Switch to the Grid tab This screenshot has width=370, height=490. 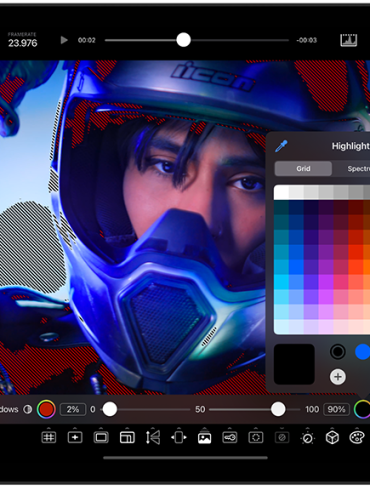coord(303,169)
